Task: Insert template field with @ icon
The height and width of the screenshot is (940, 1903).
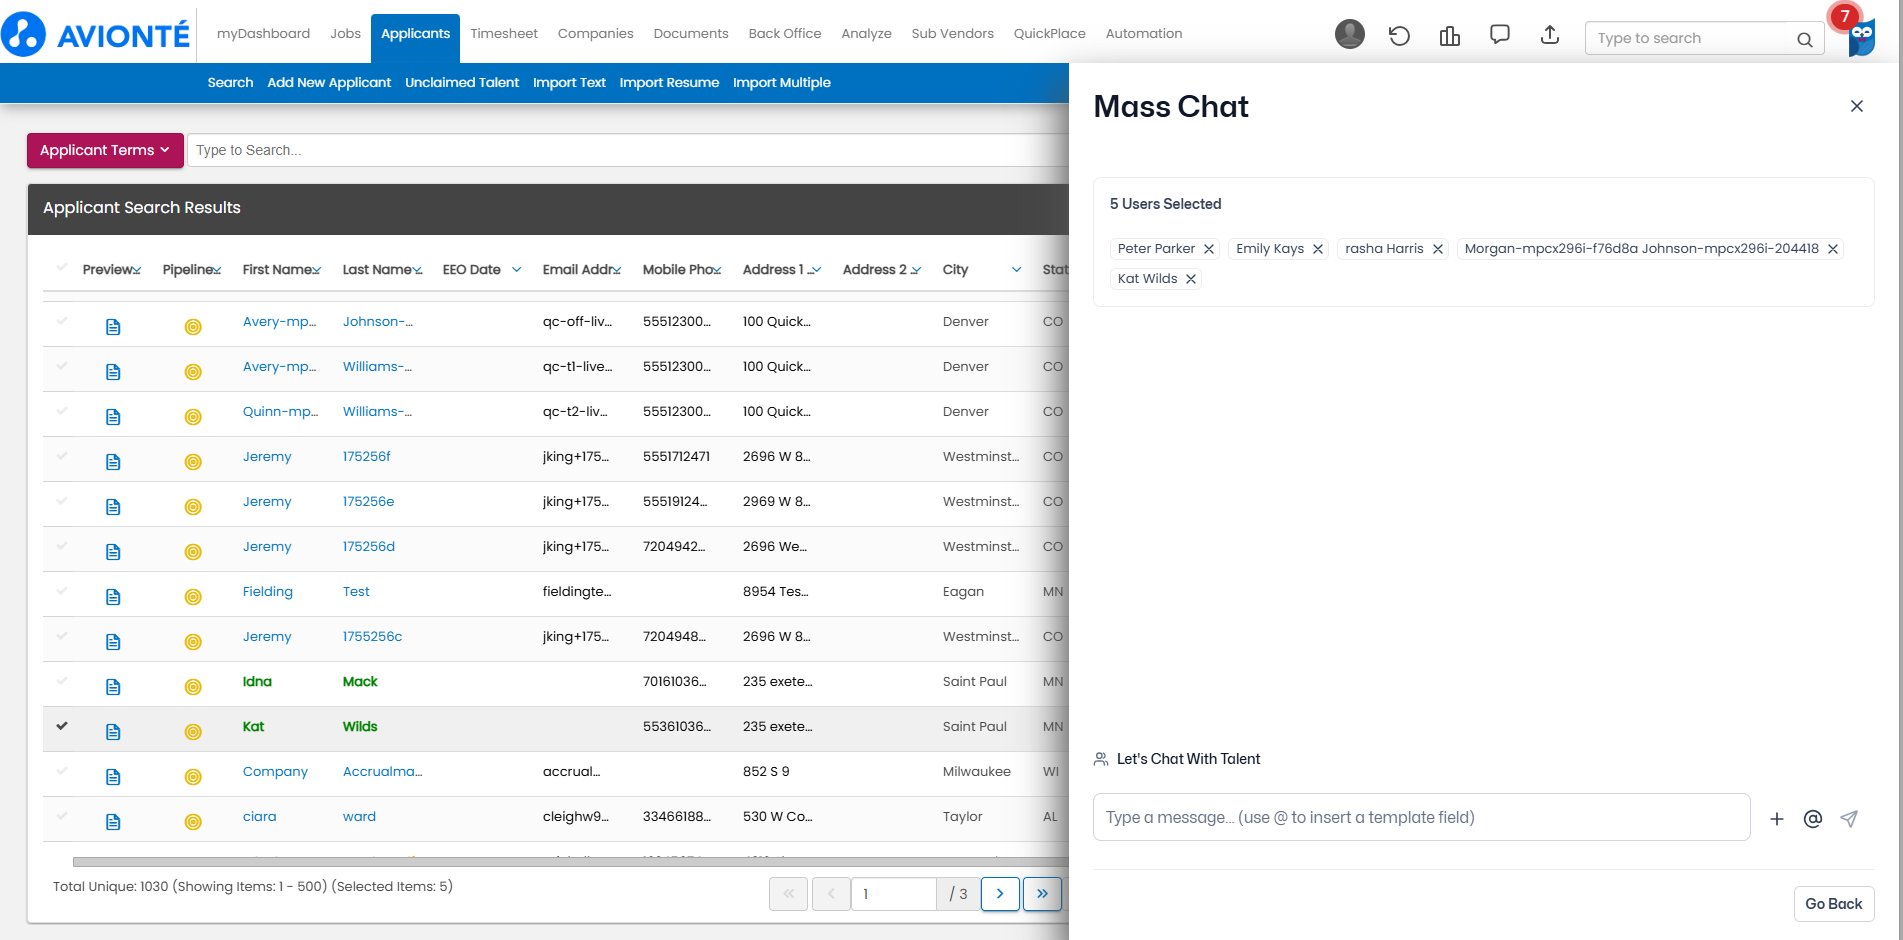Action: point(1812,819)
